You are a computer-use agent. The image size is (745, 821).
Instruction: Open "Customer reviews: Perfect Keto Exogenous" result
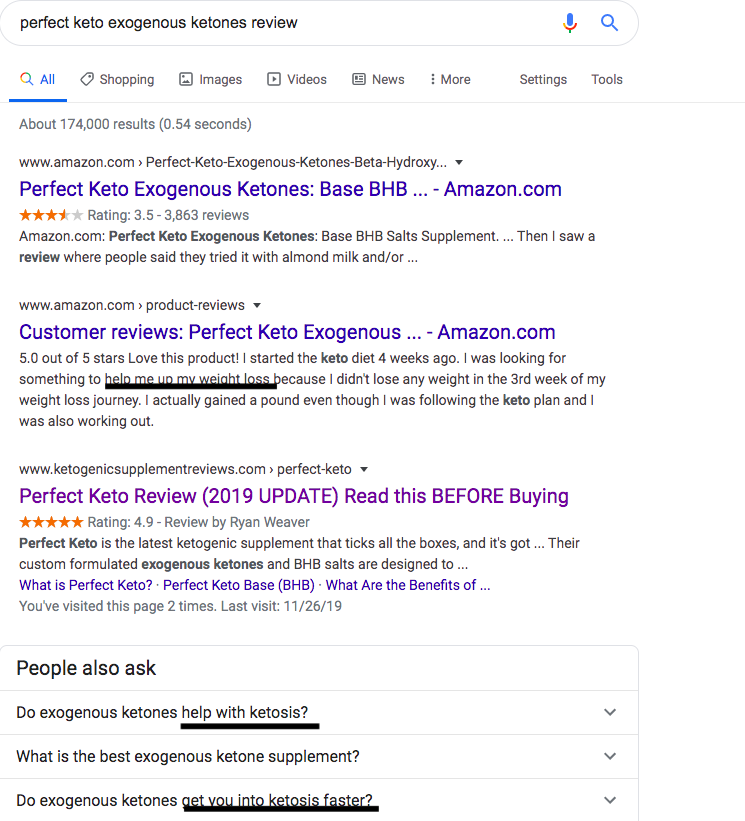tap(287, 332)
